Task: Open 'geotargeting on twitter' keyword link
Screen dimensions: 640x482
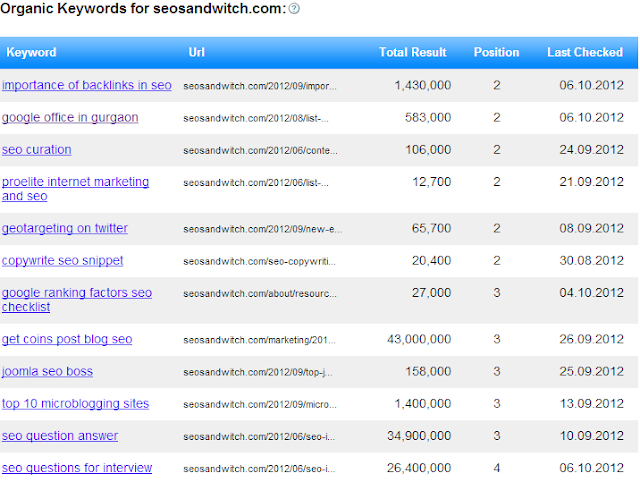Action: coord(65,228)
